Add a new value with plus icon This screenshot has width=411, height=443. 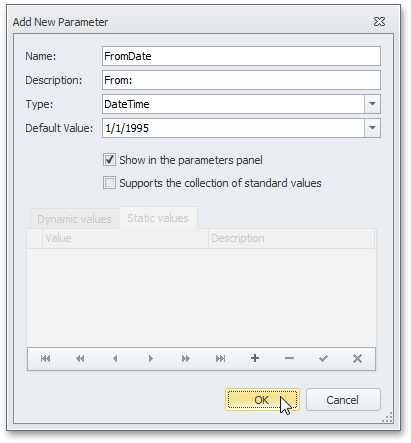255,358
